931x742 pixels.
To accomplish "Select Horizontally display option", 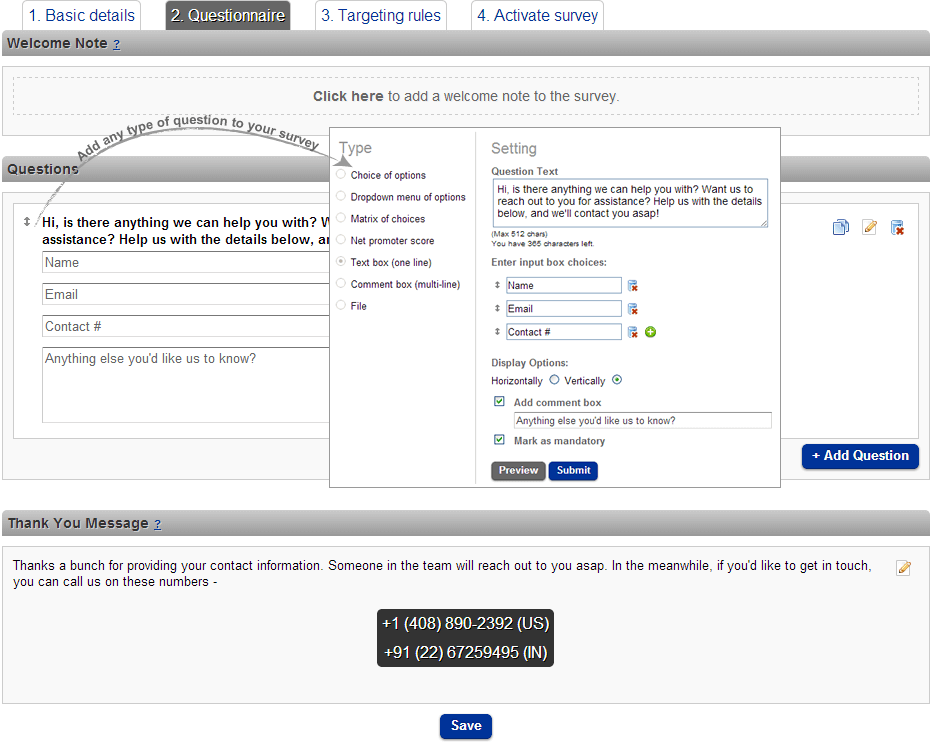I will pyautogui.click(x=554, y=380).
